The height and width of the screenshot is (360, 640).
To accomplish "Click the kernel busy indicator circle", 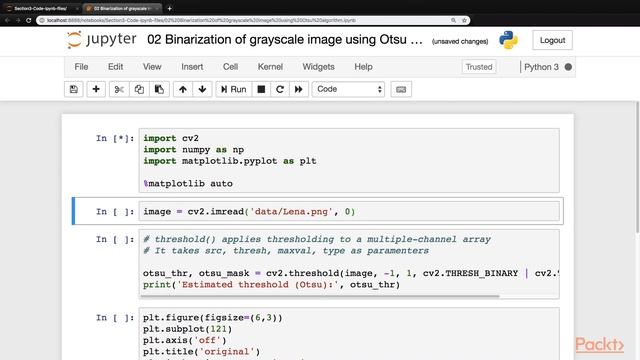I will point(568,67).
